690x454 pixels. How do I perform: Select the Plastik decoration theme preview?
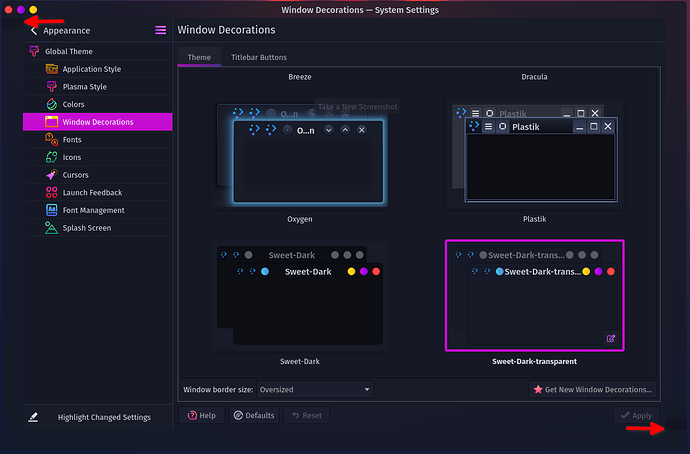coord(534,154)
